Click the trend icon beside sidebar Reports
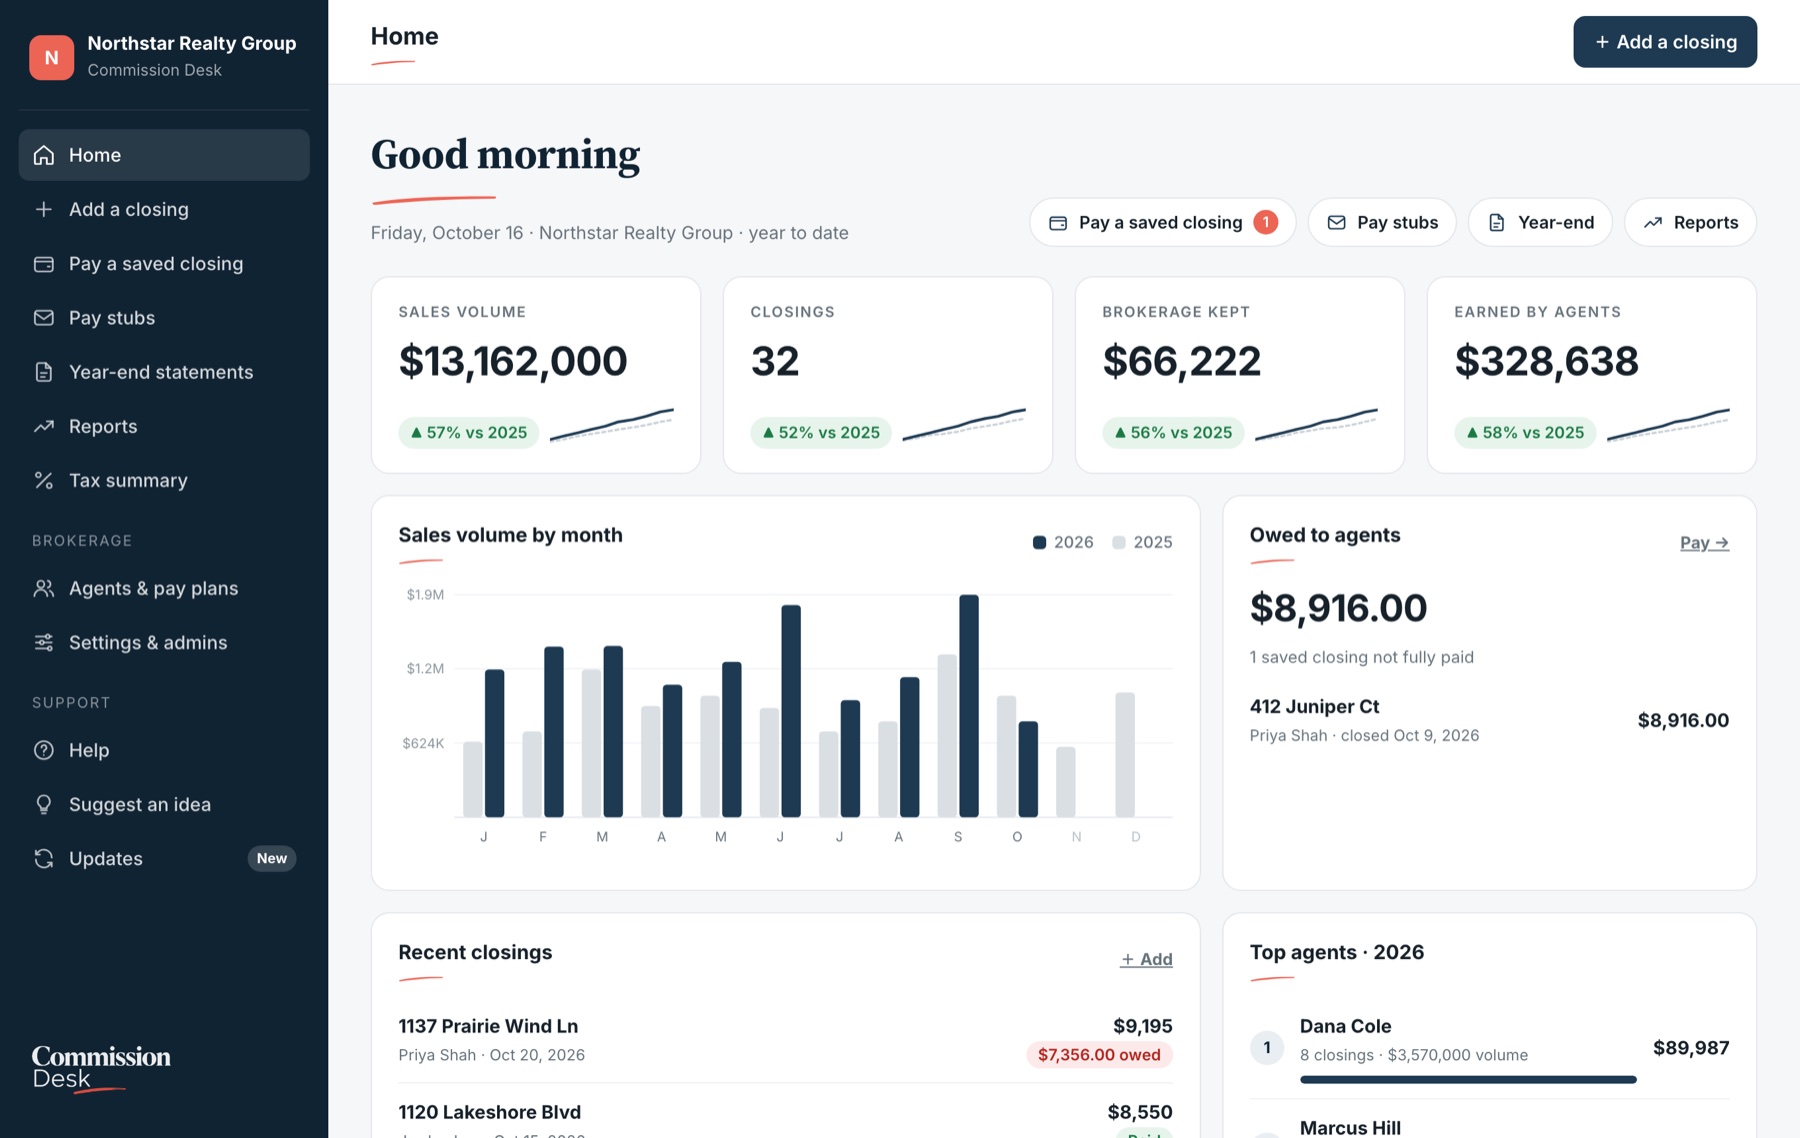Screen dimensions: 1800x1138 (x=43, y=426)
